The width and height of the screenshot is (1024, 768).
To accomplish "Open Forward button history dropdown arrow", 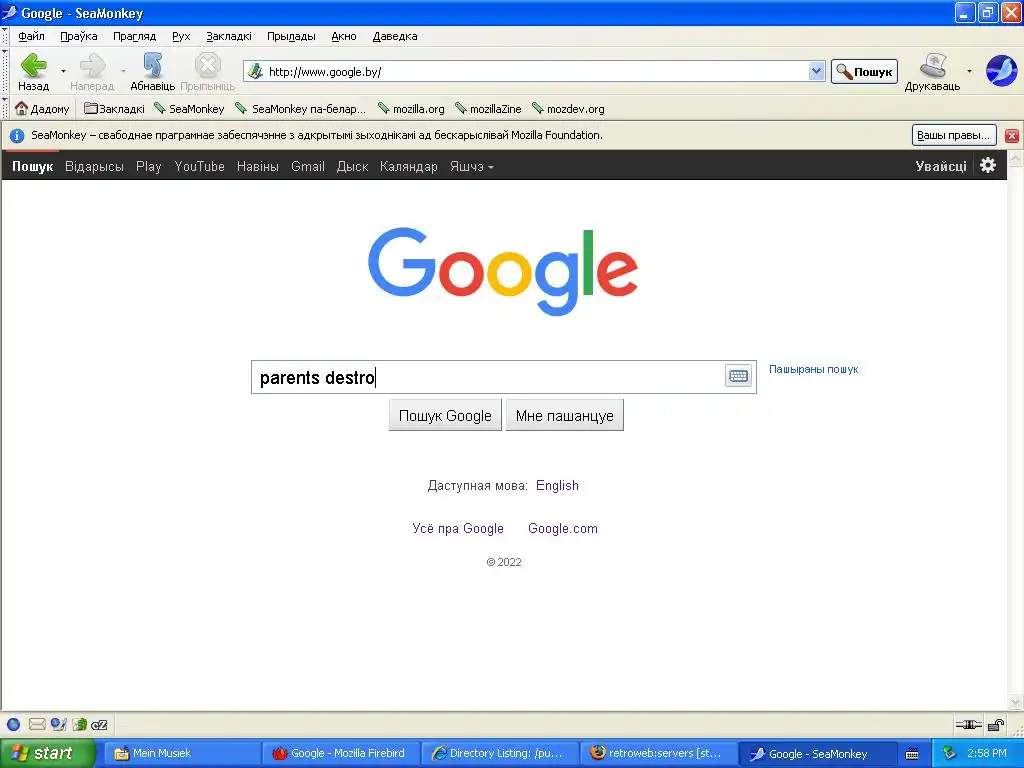I will (123, 71).
